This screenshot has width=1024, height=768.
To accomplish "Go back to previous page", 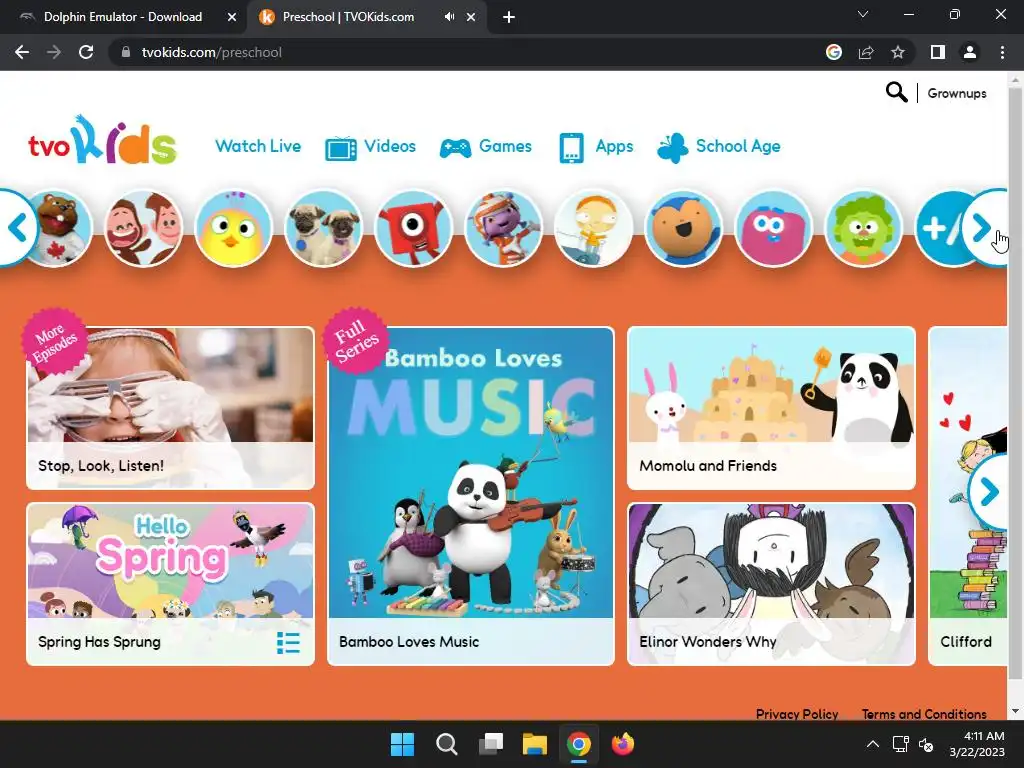I will click(22, 52).
